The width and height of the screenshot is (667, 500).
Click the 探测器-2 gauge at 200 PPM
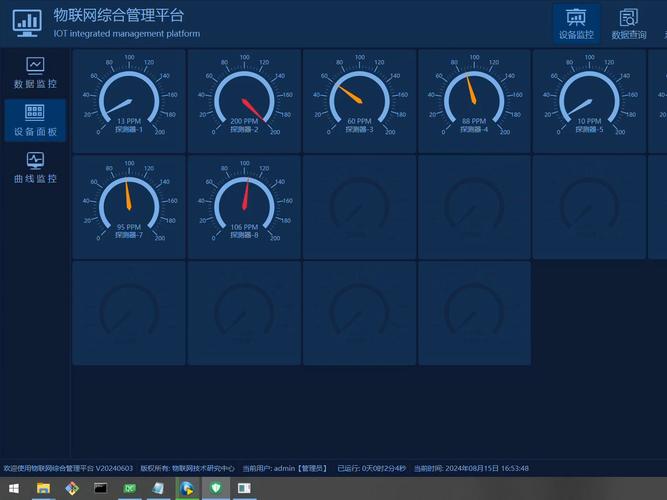244,100
